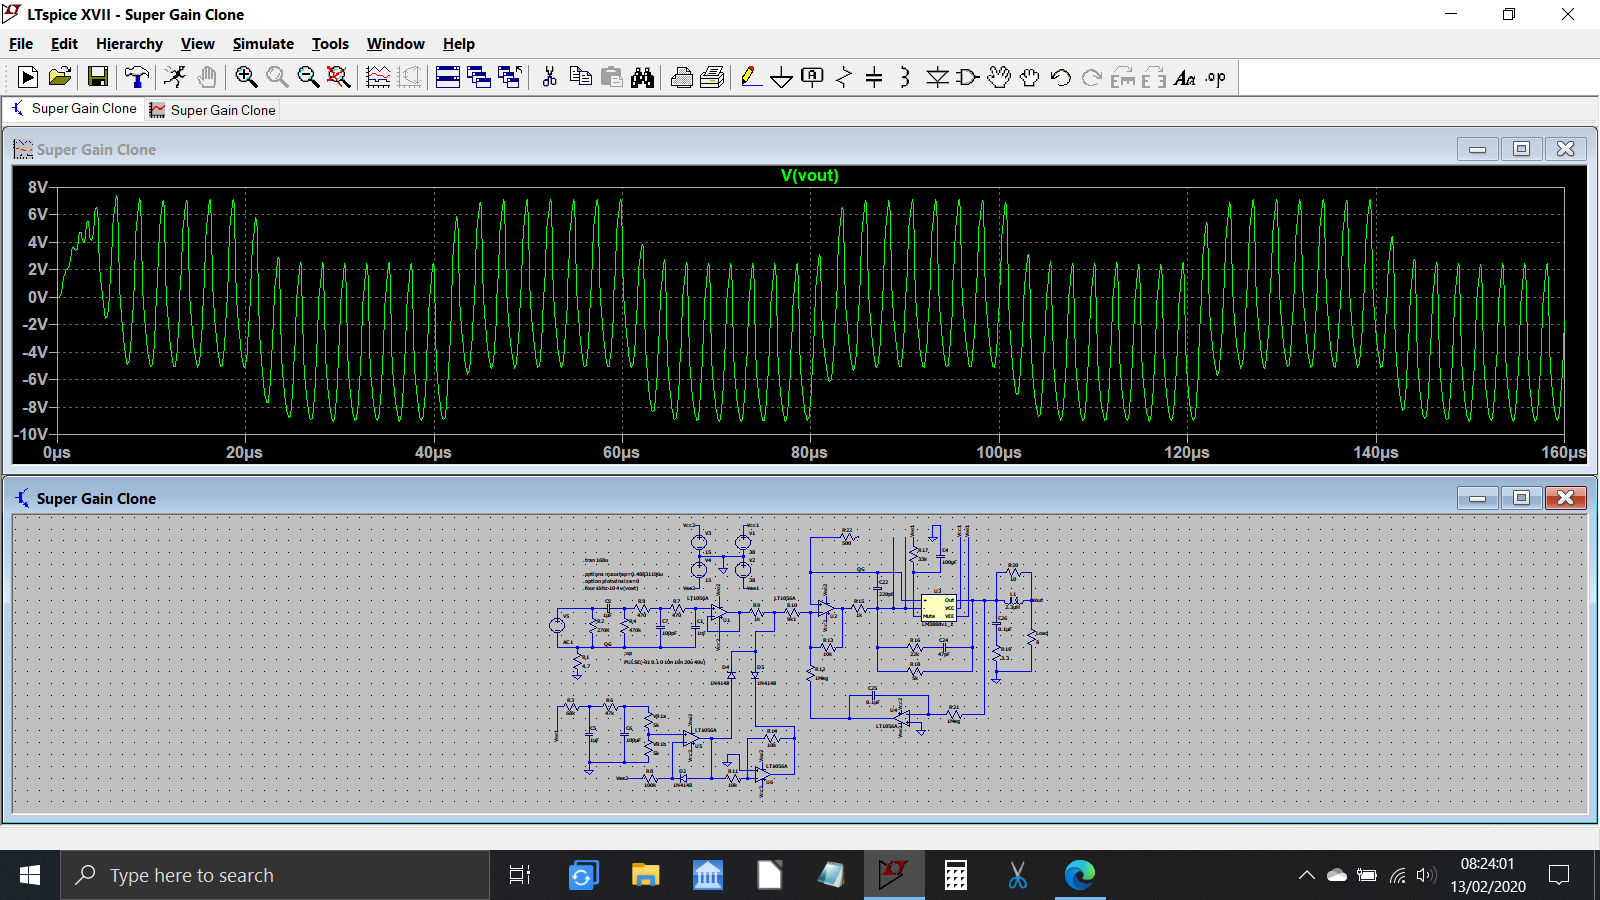Viewport: 1600px width, 900px height.
Task: Click the taskbar search box
Action: pyautogui.click(x=275, y=875)
